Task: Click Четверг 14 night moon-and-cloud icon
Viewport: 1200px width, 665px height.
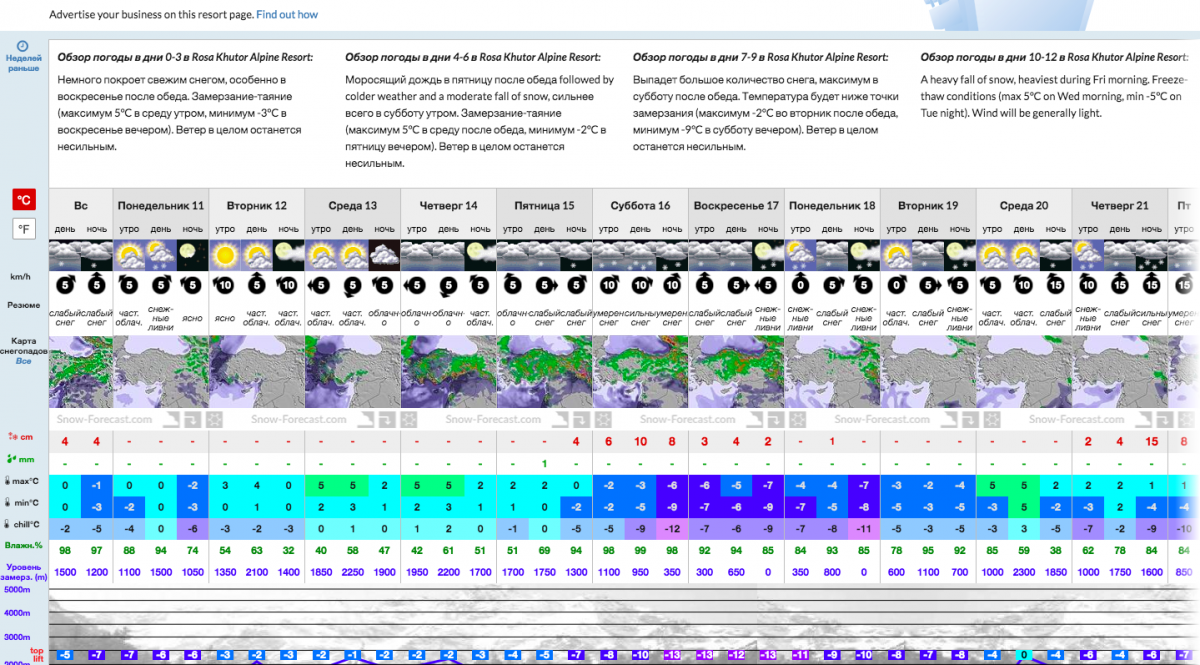Action: tap(480, 254)
